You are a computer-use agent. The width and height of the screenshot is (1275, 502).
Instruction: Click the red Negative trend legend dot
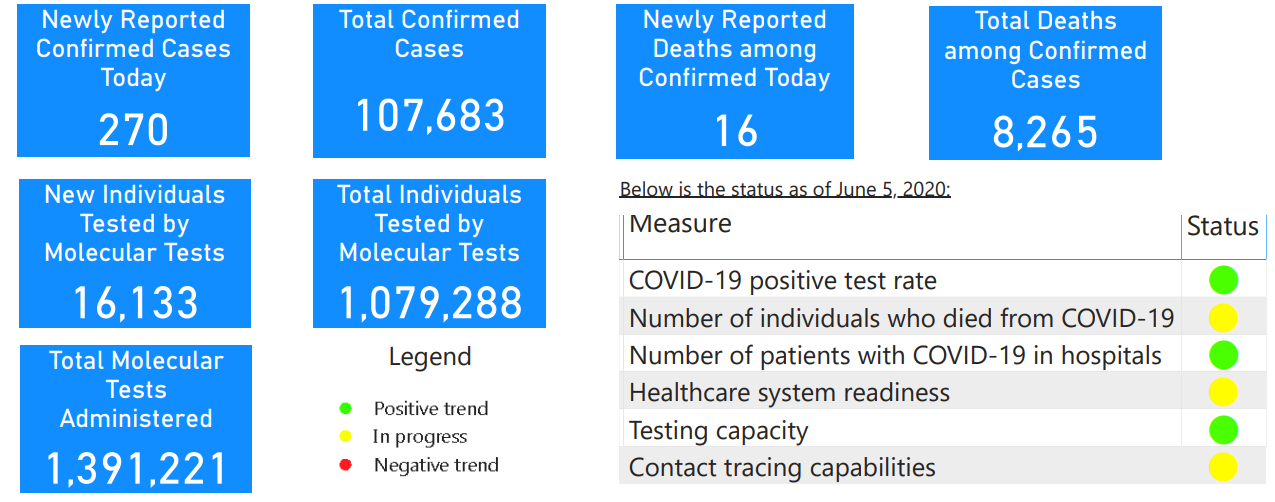(x=346, y=464)
